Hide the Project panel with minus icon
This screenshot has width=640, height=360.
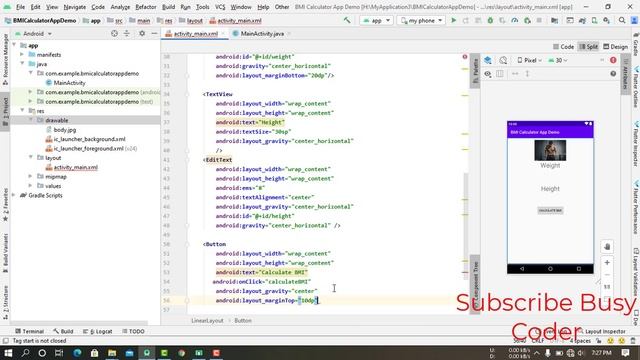[x=154, y=33]
